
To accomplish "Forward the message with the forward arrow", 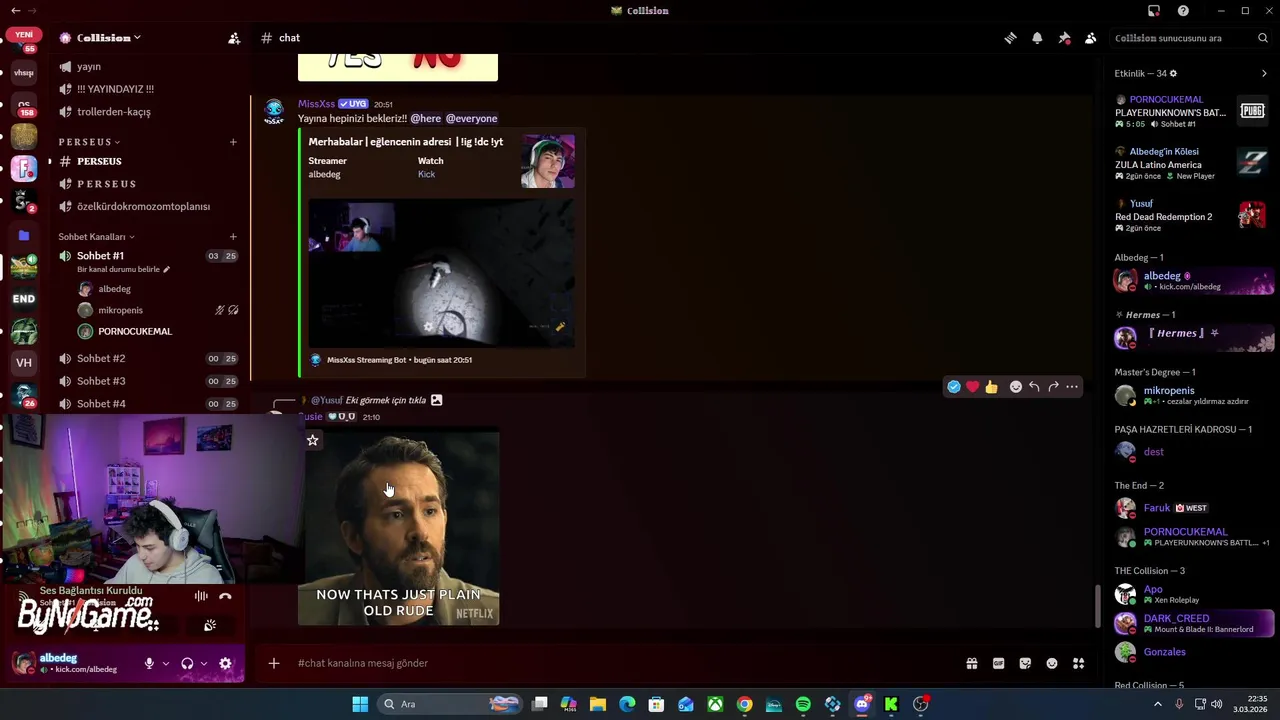I will click(x=1053, y=387).
